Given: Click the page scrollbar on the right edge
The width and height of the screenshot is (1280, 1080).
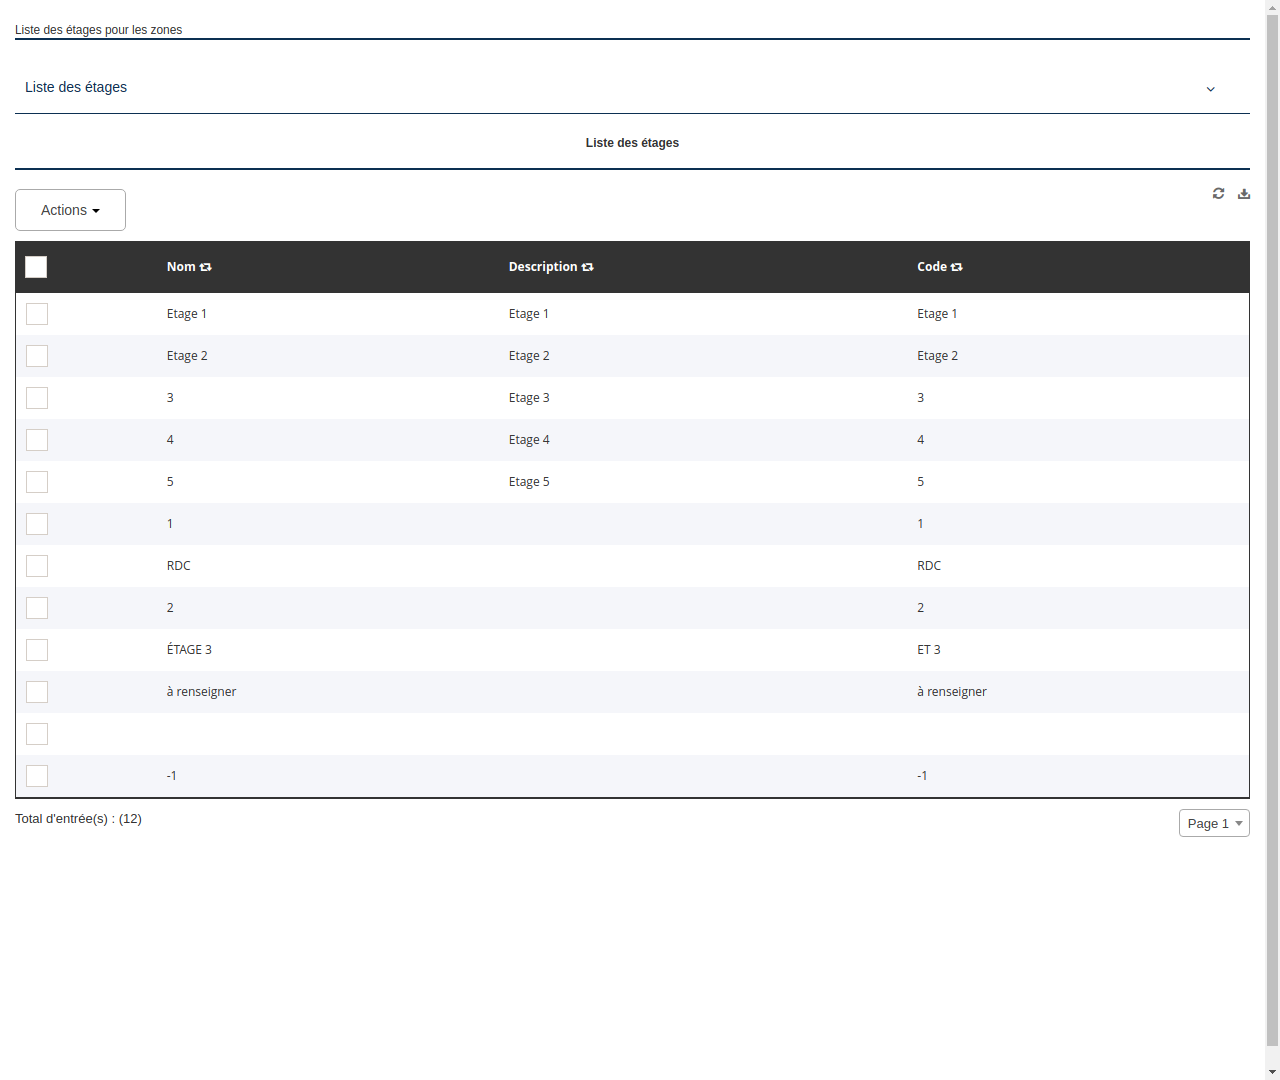Looking at the screenshot, I should coord(1272,540).
